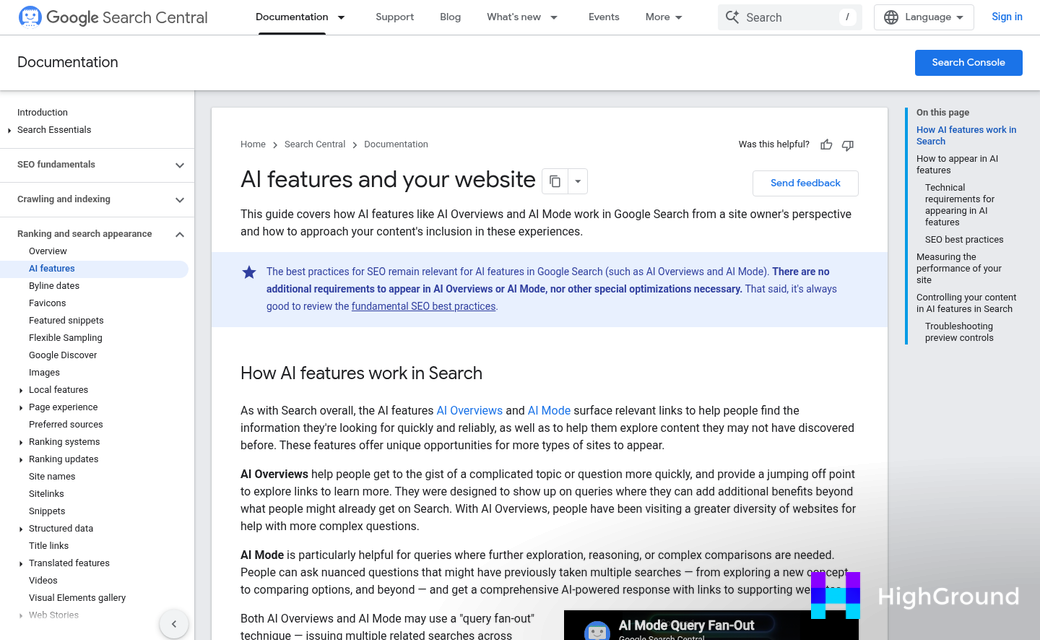Screen dimensions: 1040x640
Task: Click the copy icon beside the page title
Action: coord(556,180)
